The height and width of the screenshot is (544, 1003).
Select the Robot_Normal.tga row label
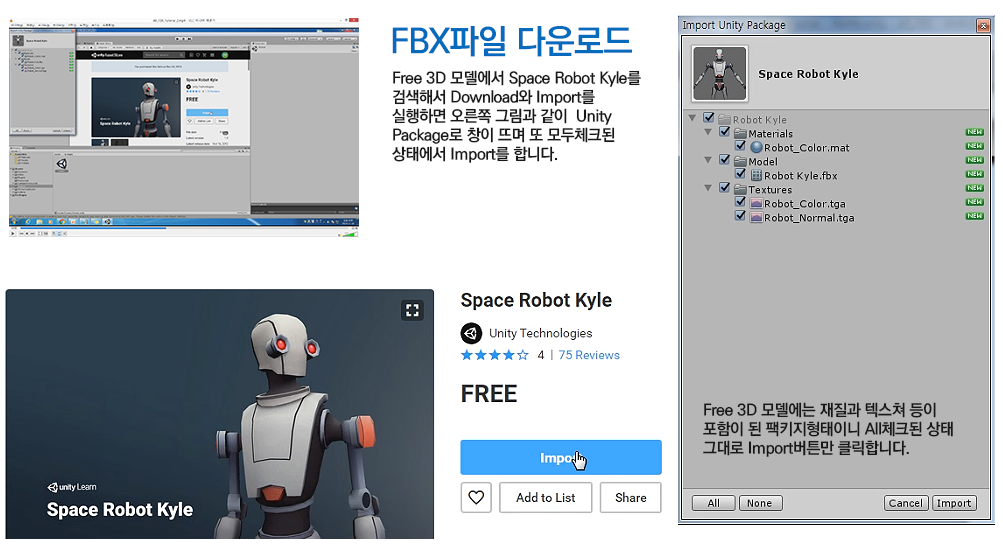809,218
